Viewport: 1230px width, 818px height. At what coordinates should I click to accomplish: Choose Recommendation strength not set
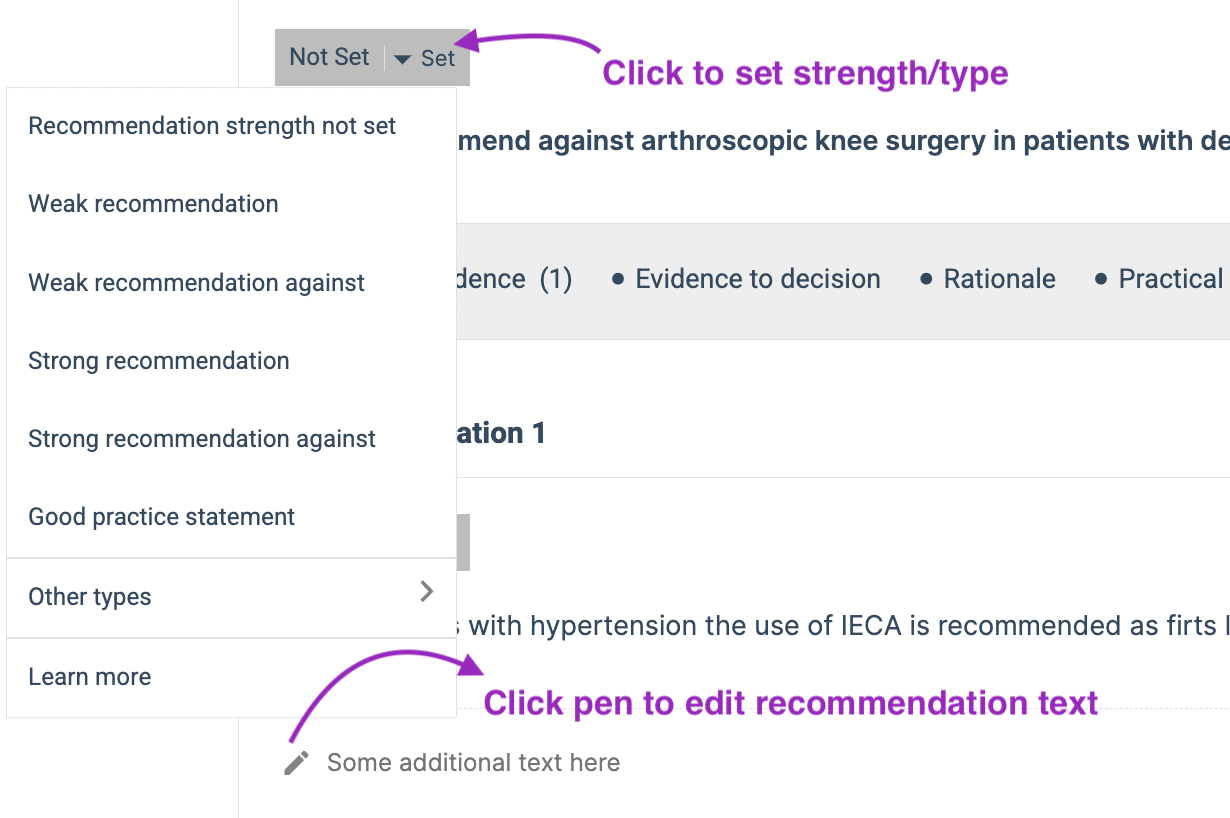(231, 126)
